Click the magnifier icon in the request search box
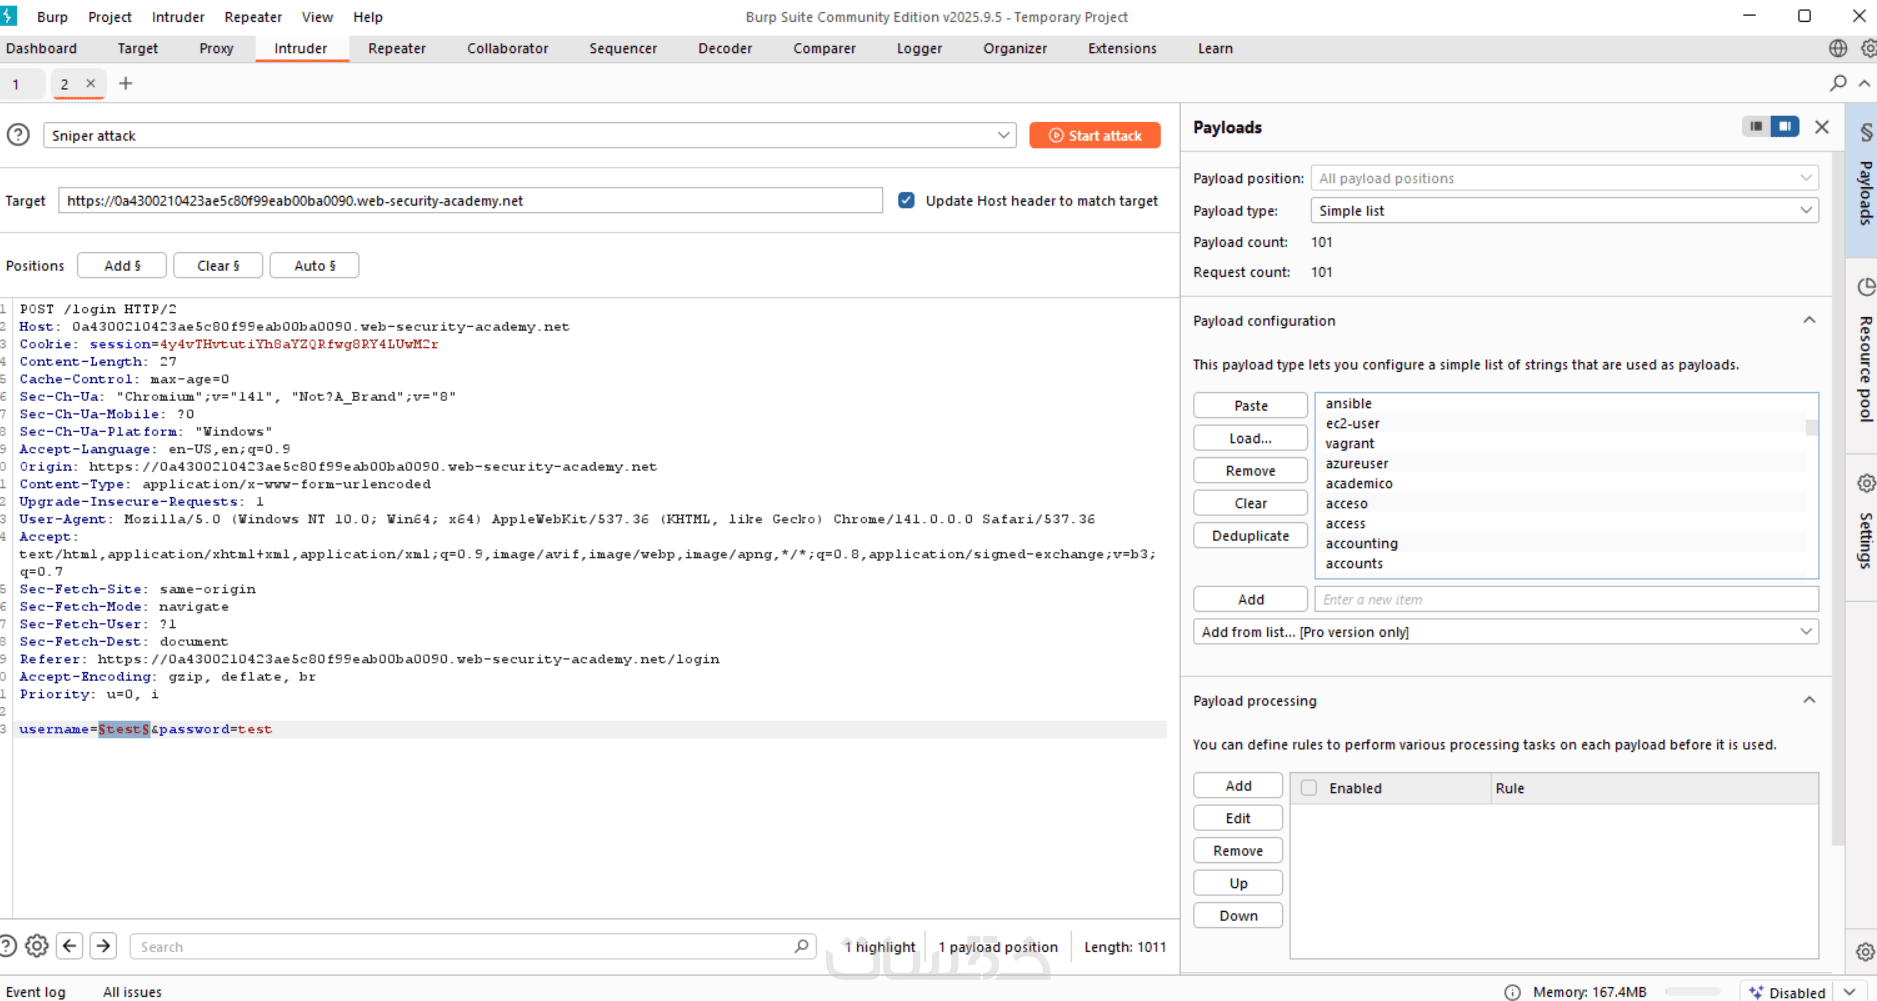This screenshot has height=1001, width=1877. point(801,946)
